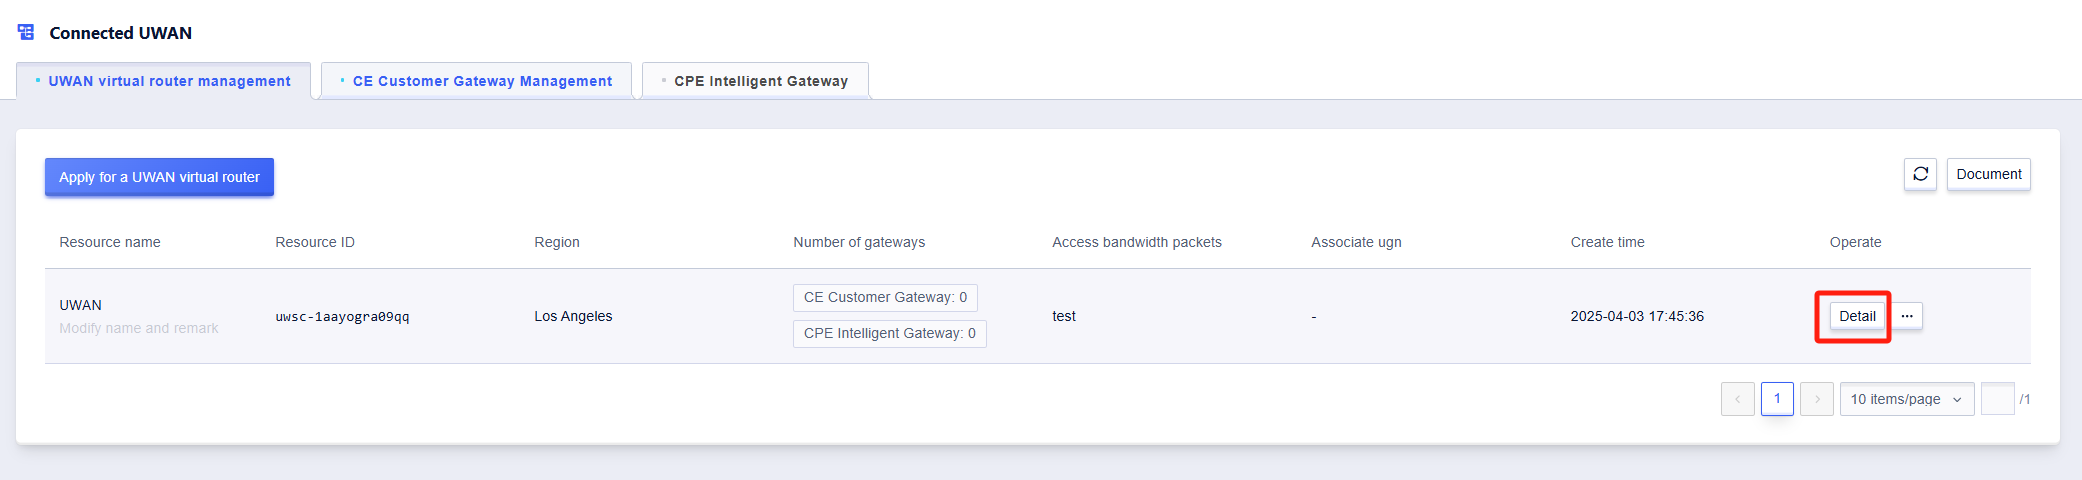This screenshot has width=2082, height=480.
Task: Click Modify name and remark link
Action: 139,328
